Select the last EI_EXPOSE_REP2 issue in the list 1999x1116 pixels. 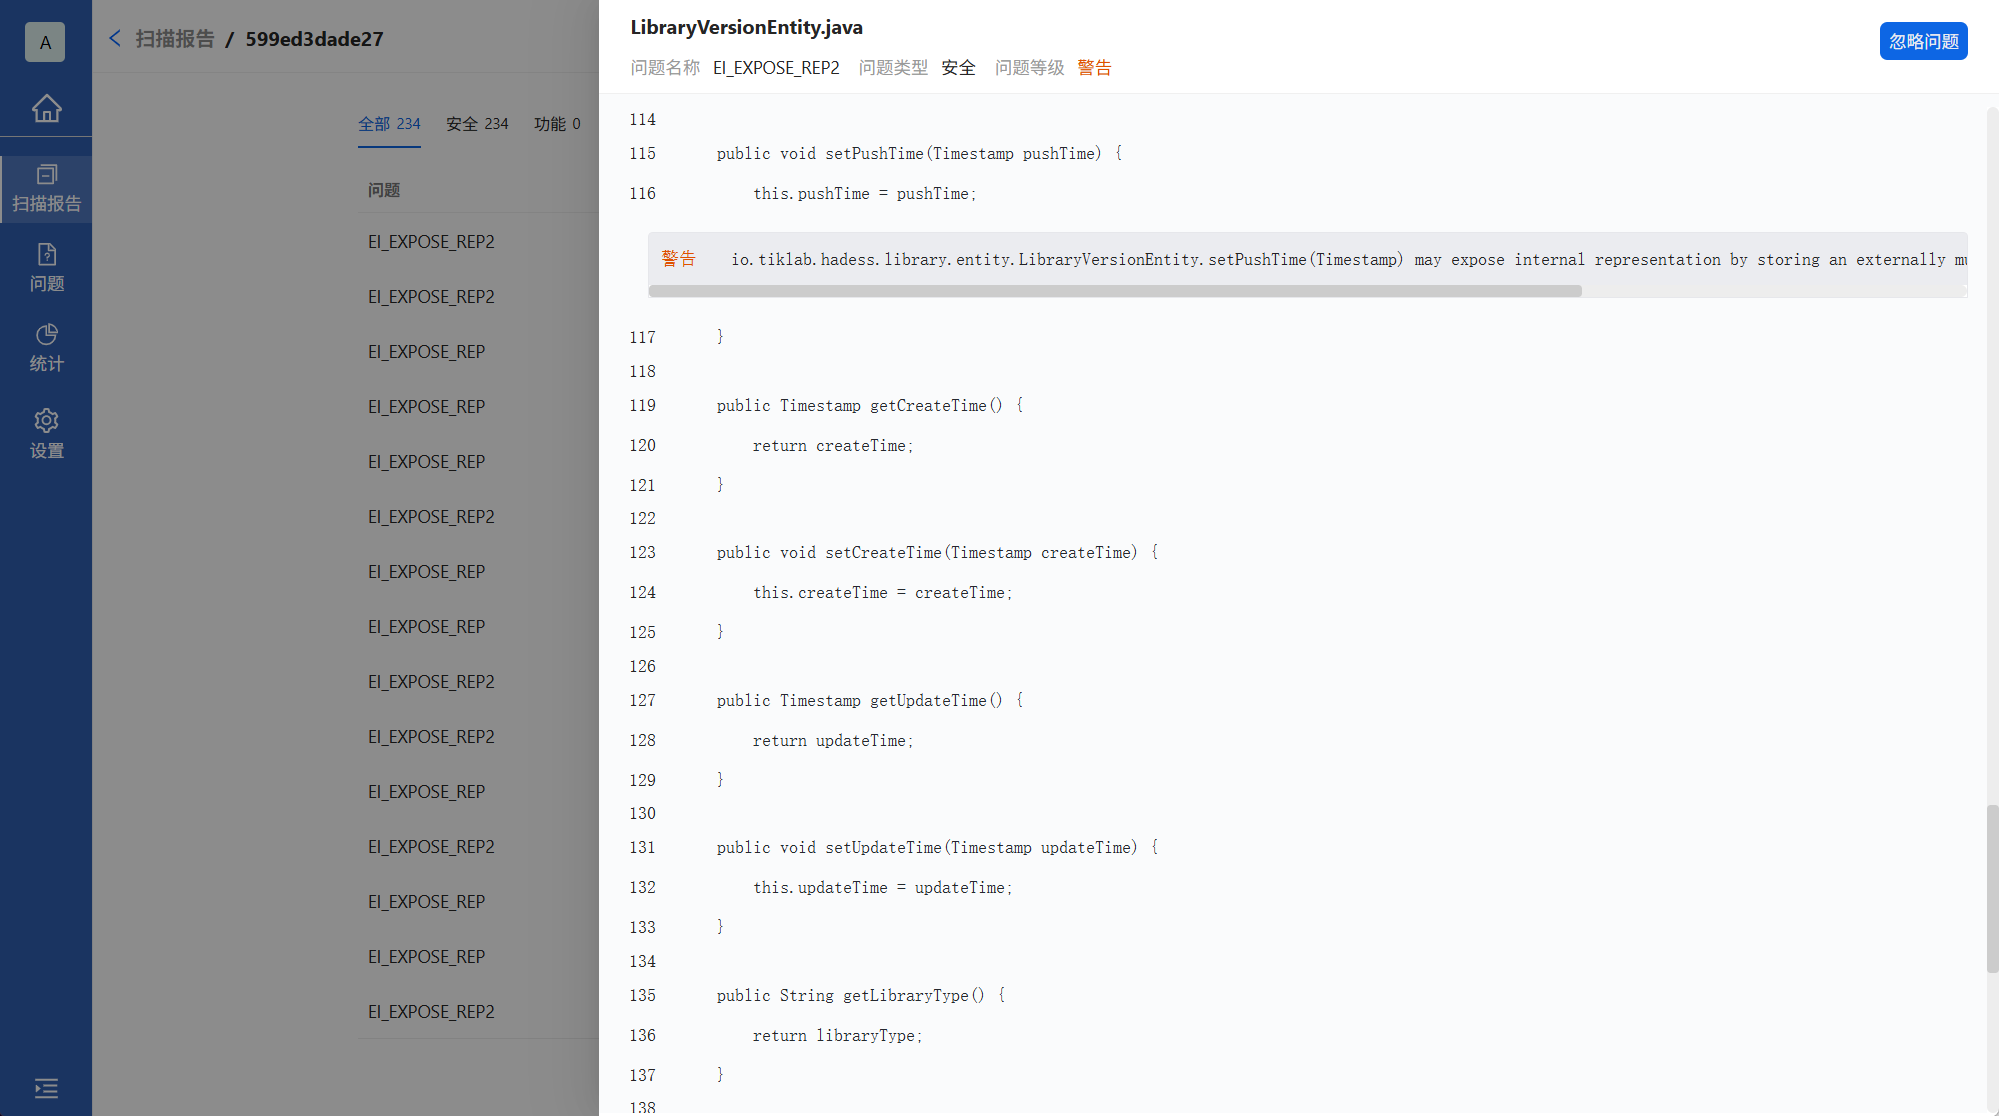[x=431, y=1012]
